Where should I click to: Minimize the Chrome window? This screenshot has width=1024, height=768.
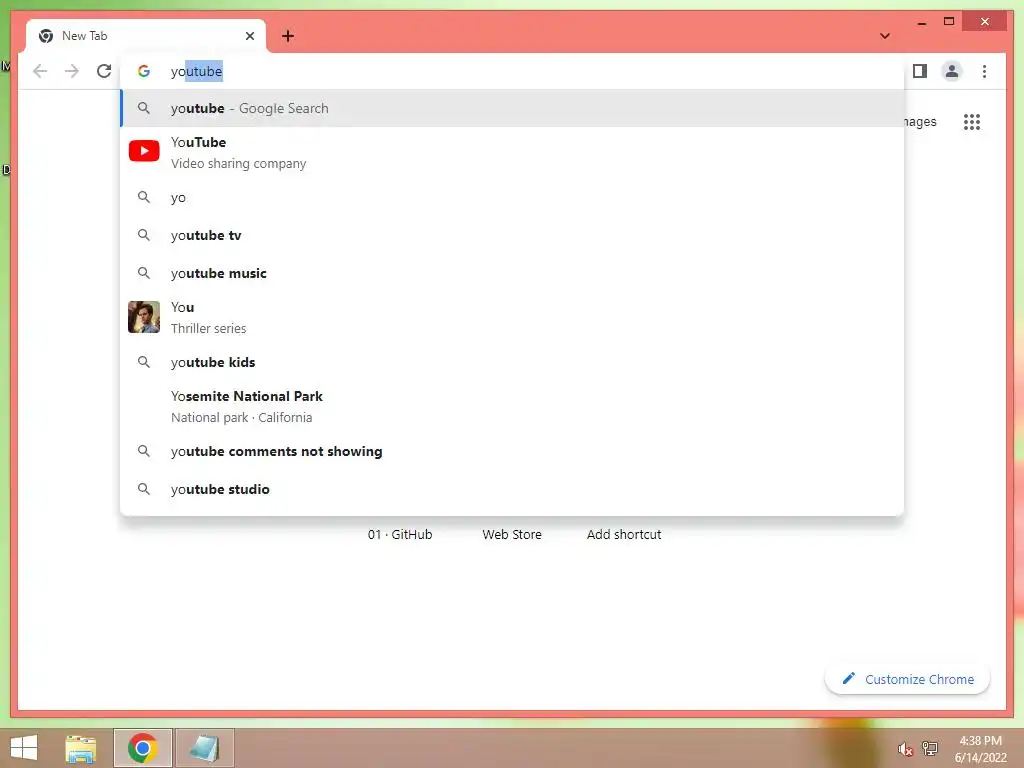click(921, 22)
